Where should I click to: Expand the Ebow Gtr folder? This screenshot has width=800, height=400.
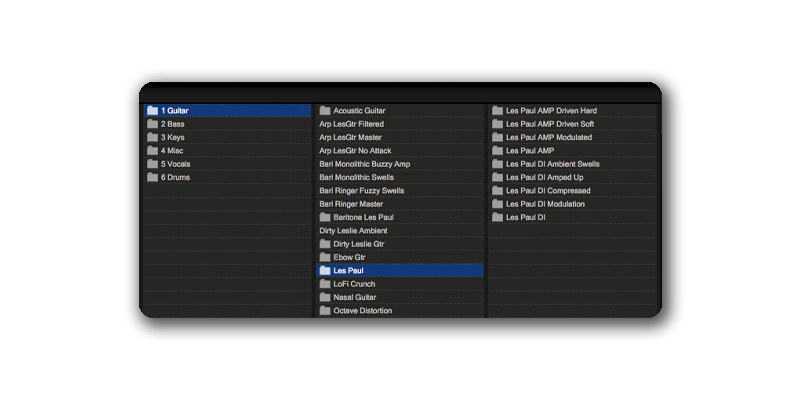click(349, 257)
